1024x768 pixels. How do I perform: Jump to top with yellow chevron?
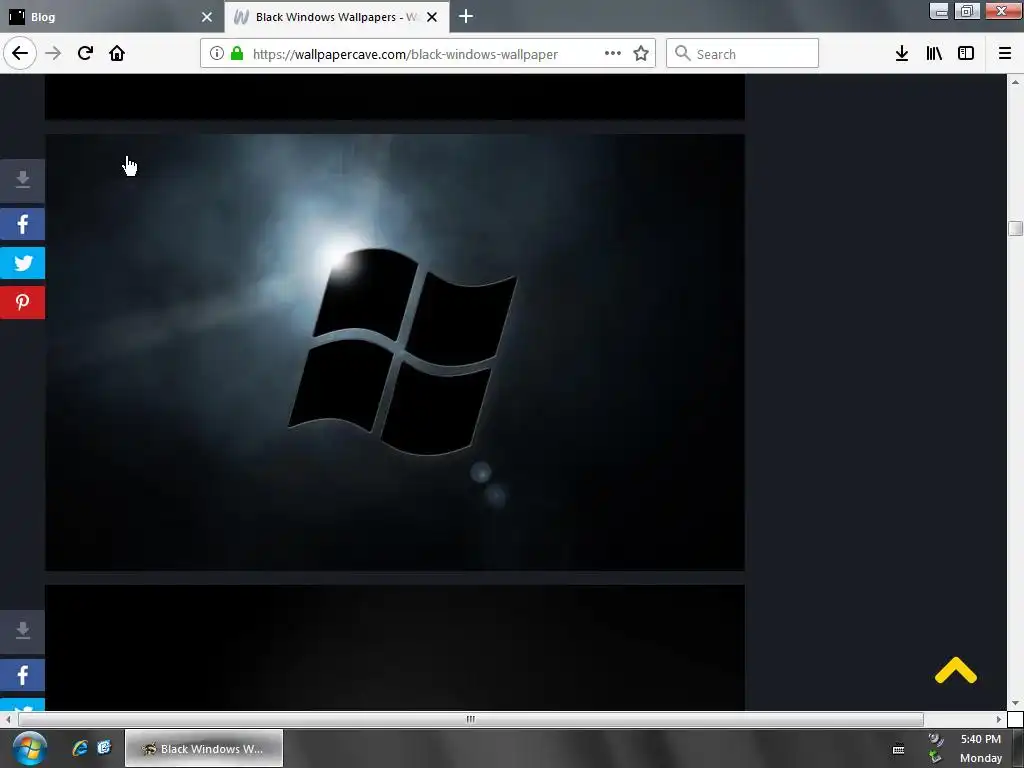pyautogui.click(x=955, y=671)
